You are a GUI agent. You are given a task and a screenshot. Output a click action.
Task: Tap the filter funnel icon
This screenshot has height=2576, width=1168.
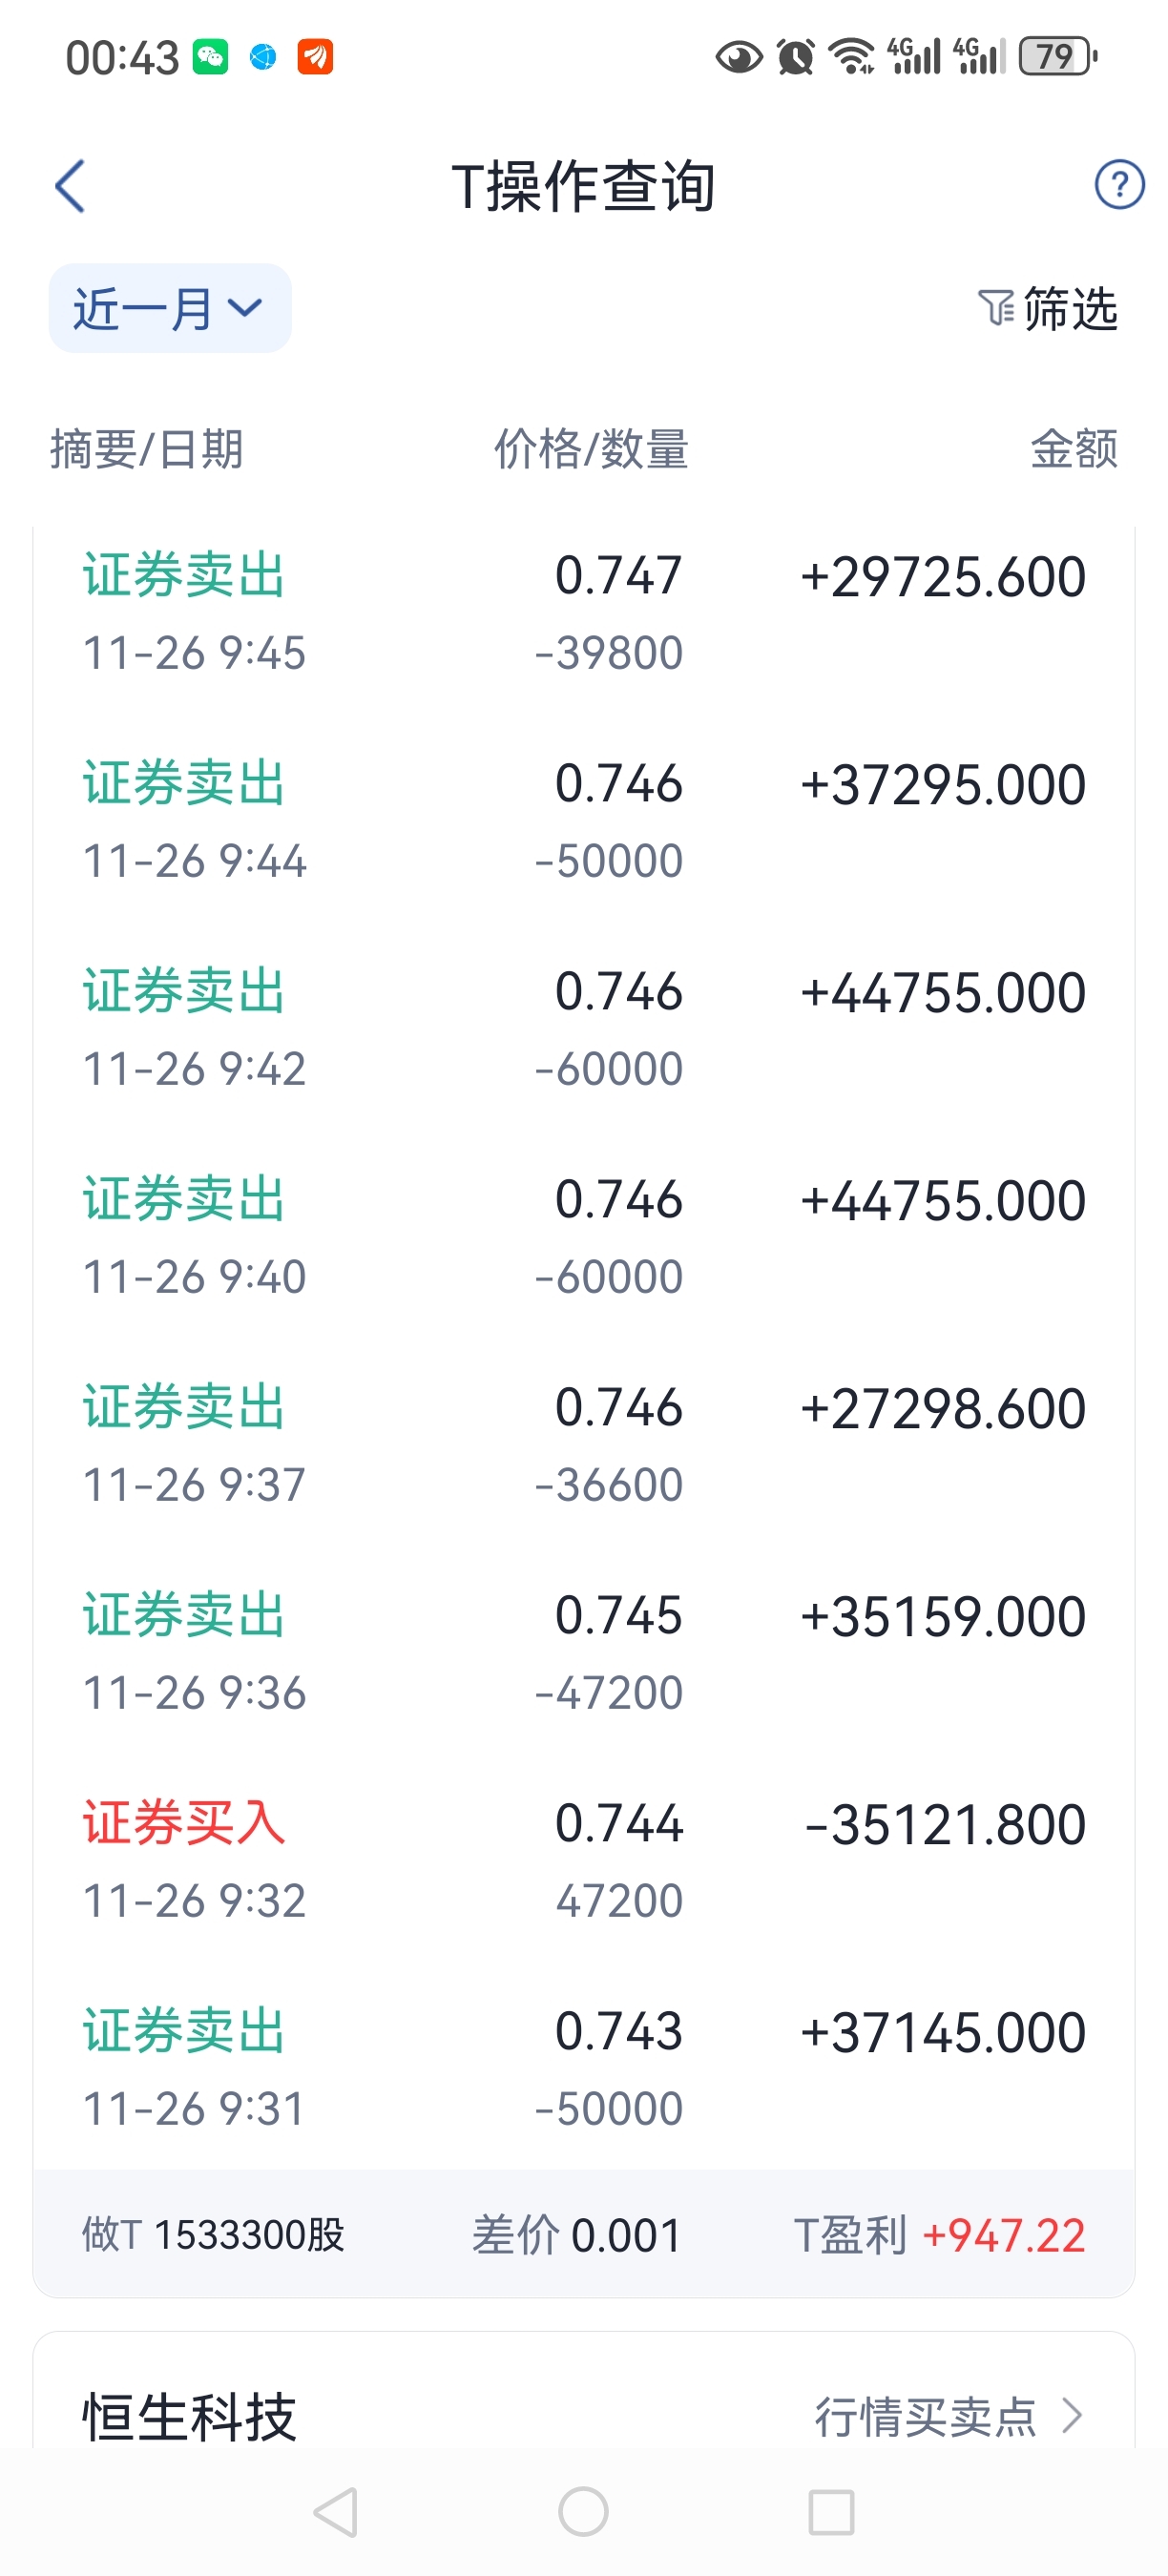pyautogui.click(x=995, y=308)
